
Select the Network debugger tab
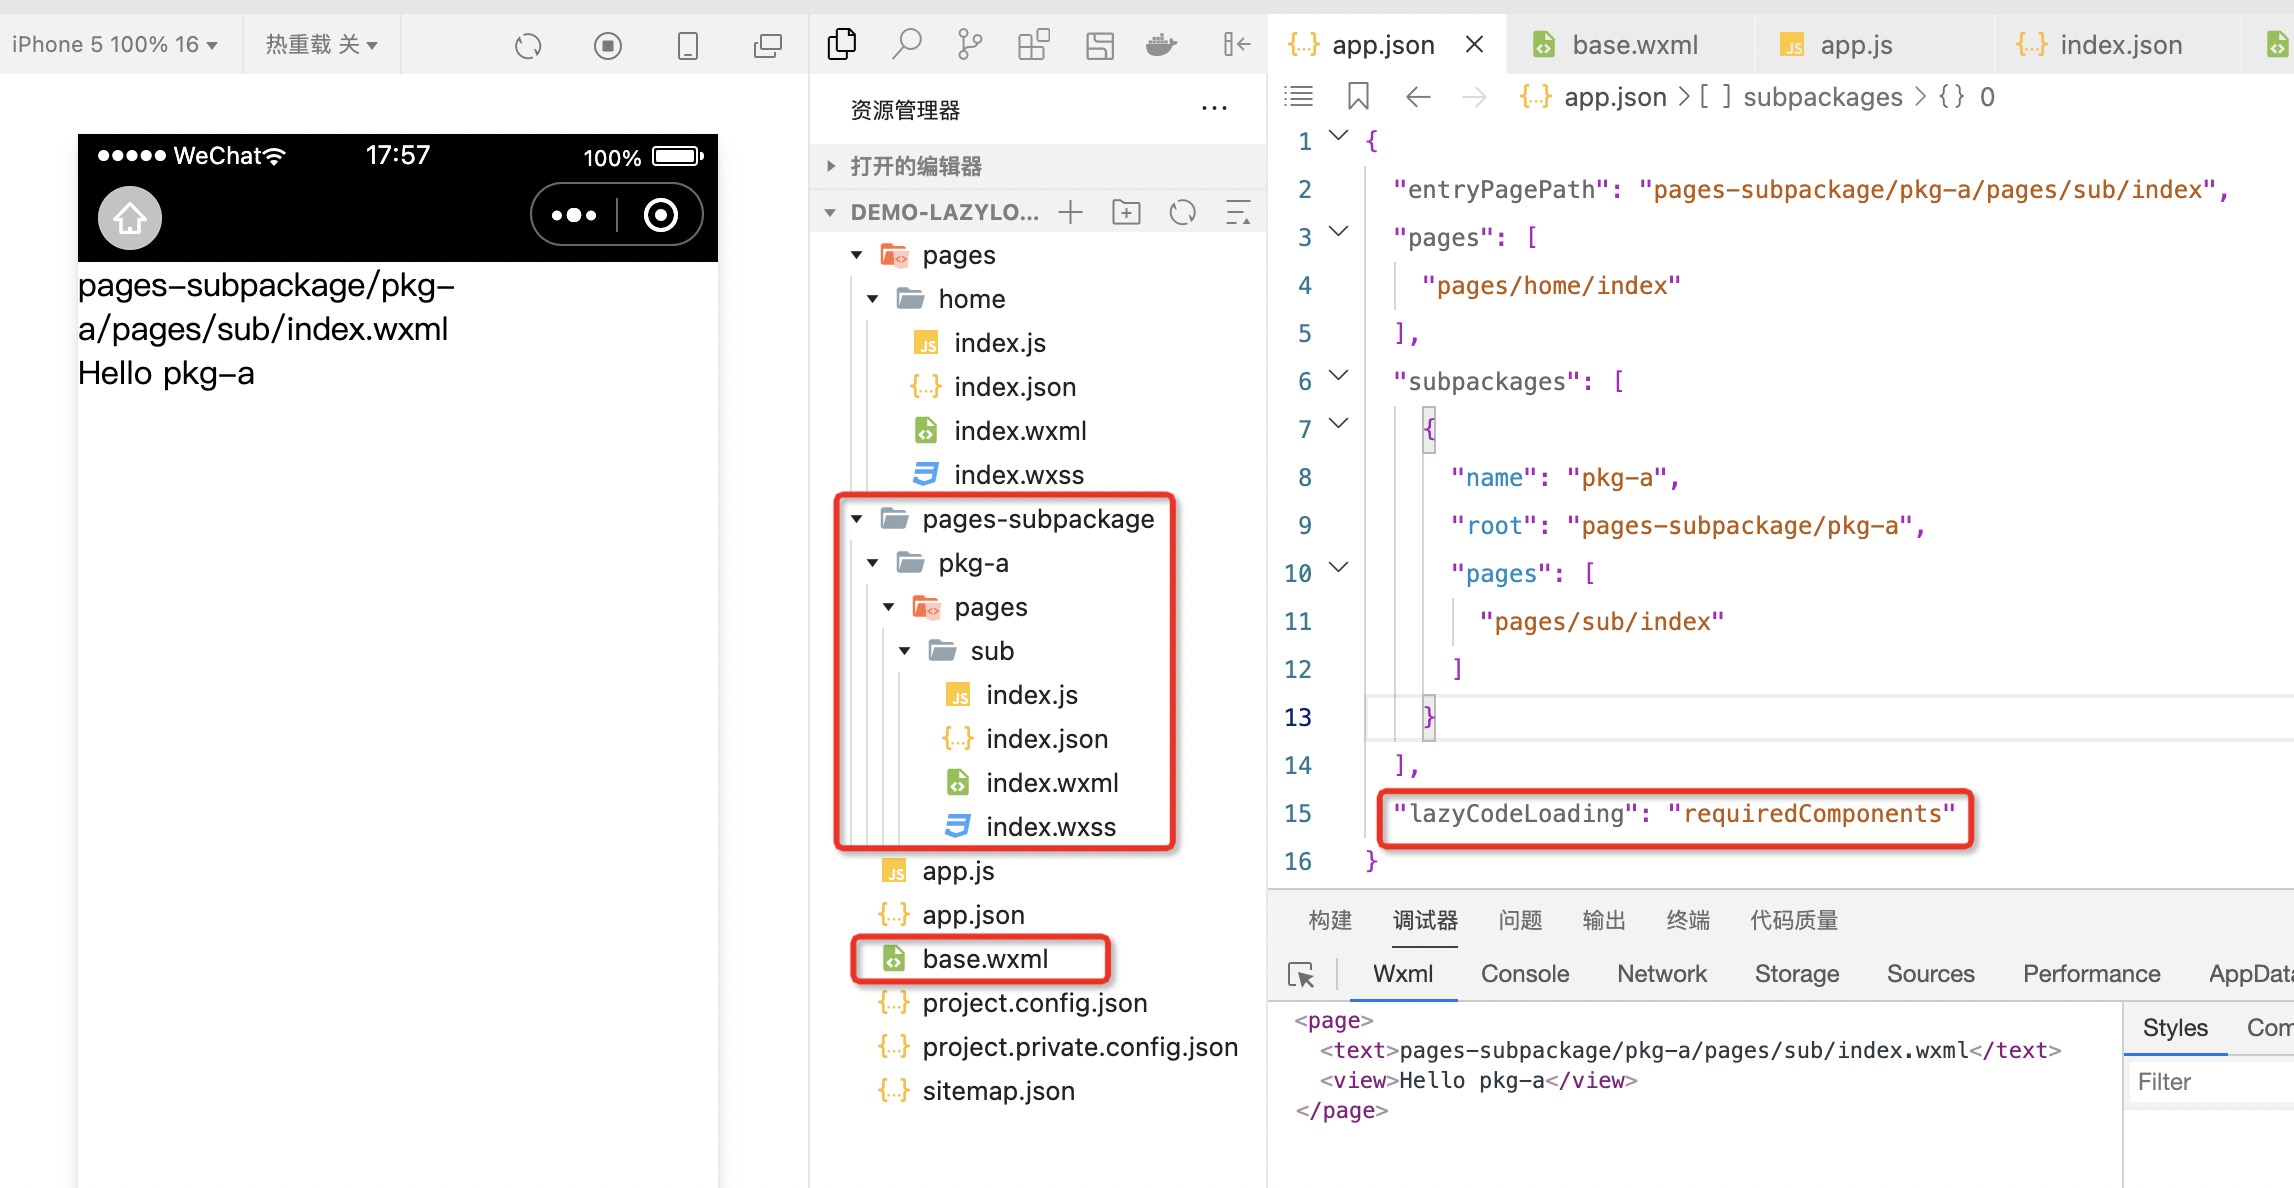point(1662,974)
